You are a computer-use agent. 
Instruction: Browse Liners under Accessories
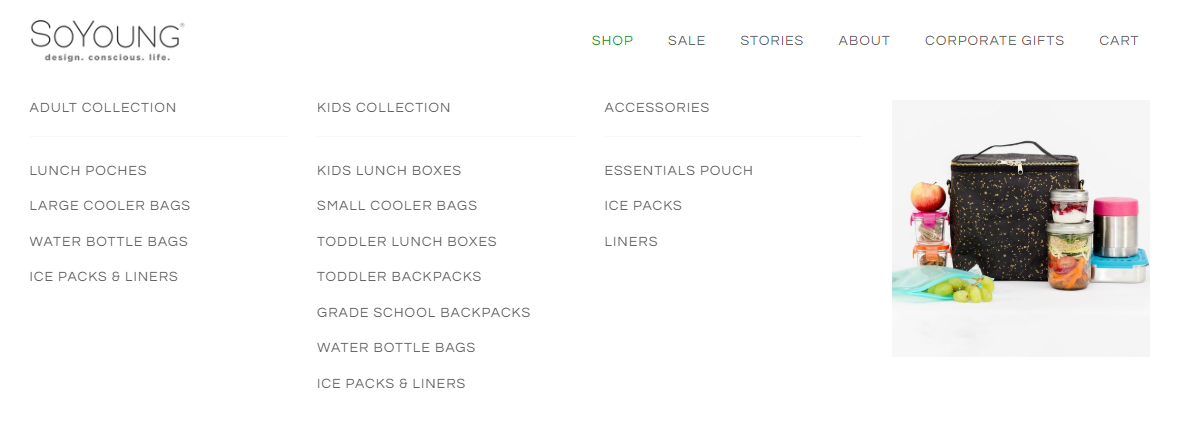(x=631, y=242)
